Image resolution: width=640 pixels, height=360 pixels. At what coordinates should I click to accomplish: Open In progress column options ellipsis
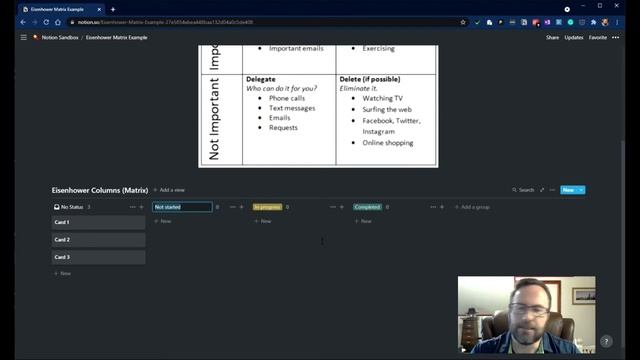point(333,207)
